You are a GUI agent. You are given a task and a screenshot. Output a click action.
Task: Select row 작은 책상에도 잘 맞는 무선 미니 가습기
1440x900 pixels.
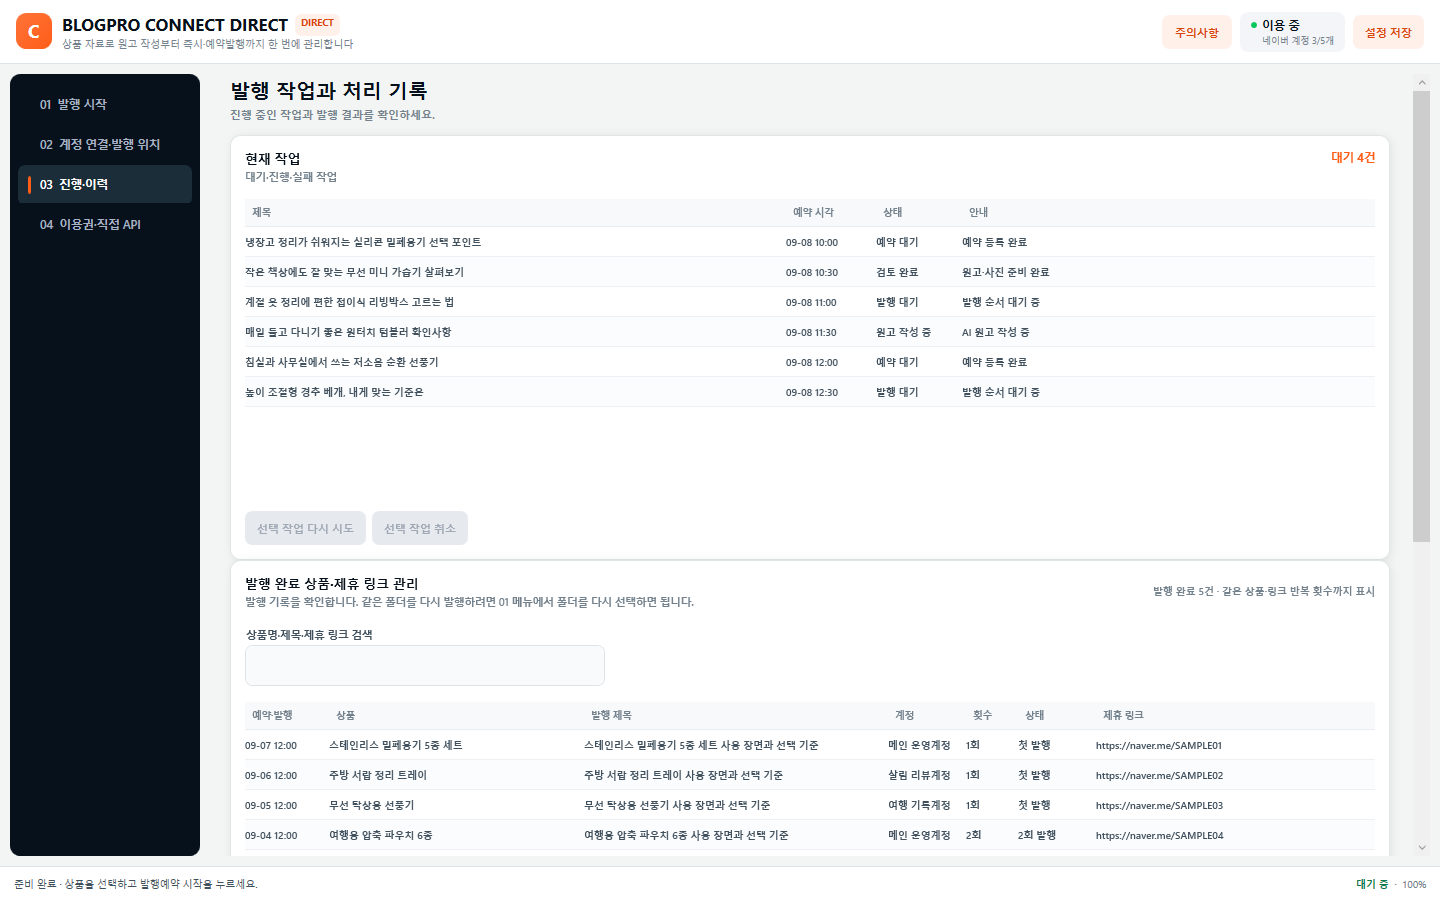coord(810,272)
